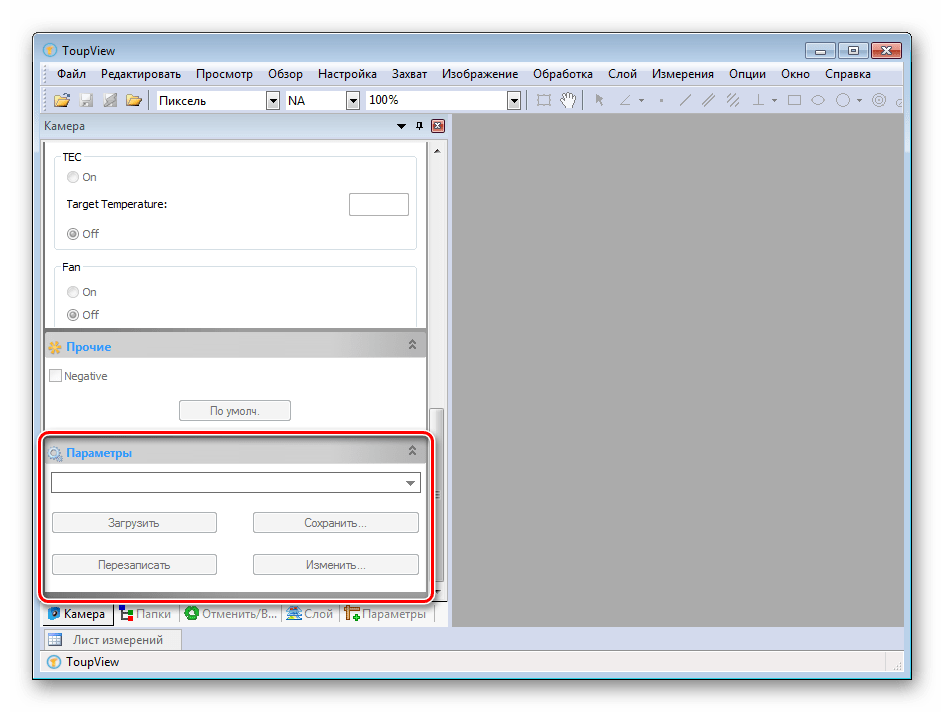Screen dimensions: 944x712
Task: Enable the Negative checkbox
Action: pos(55,376)
